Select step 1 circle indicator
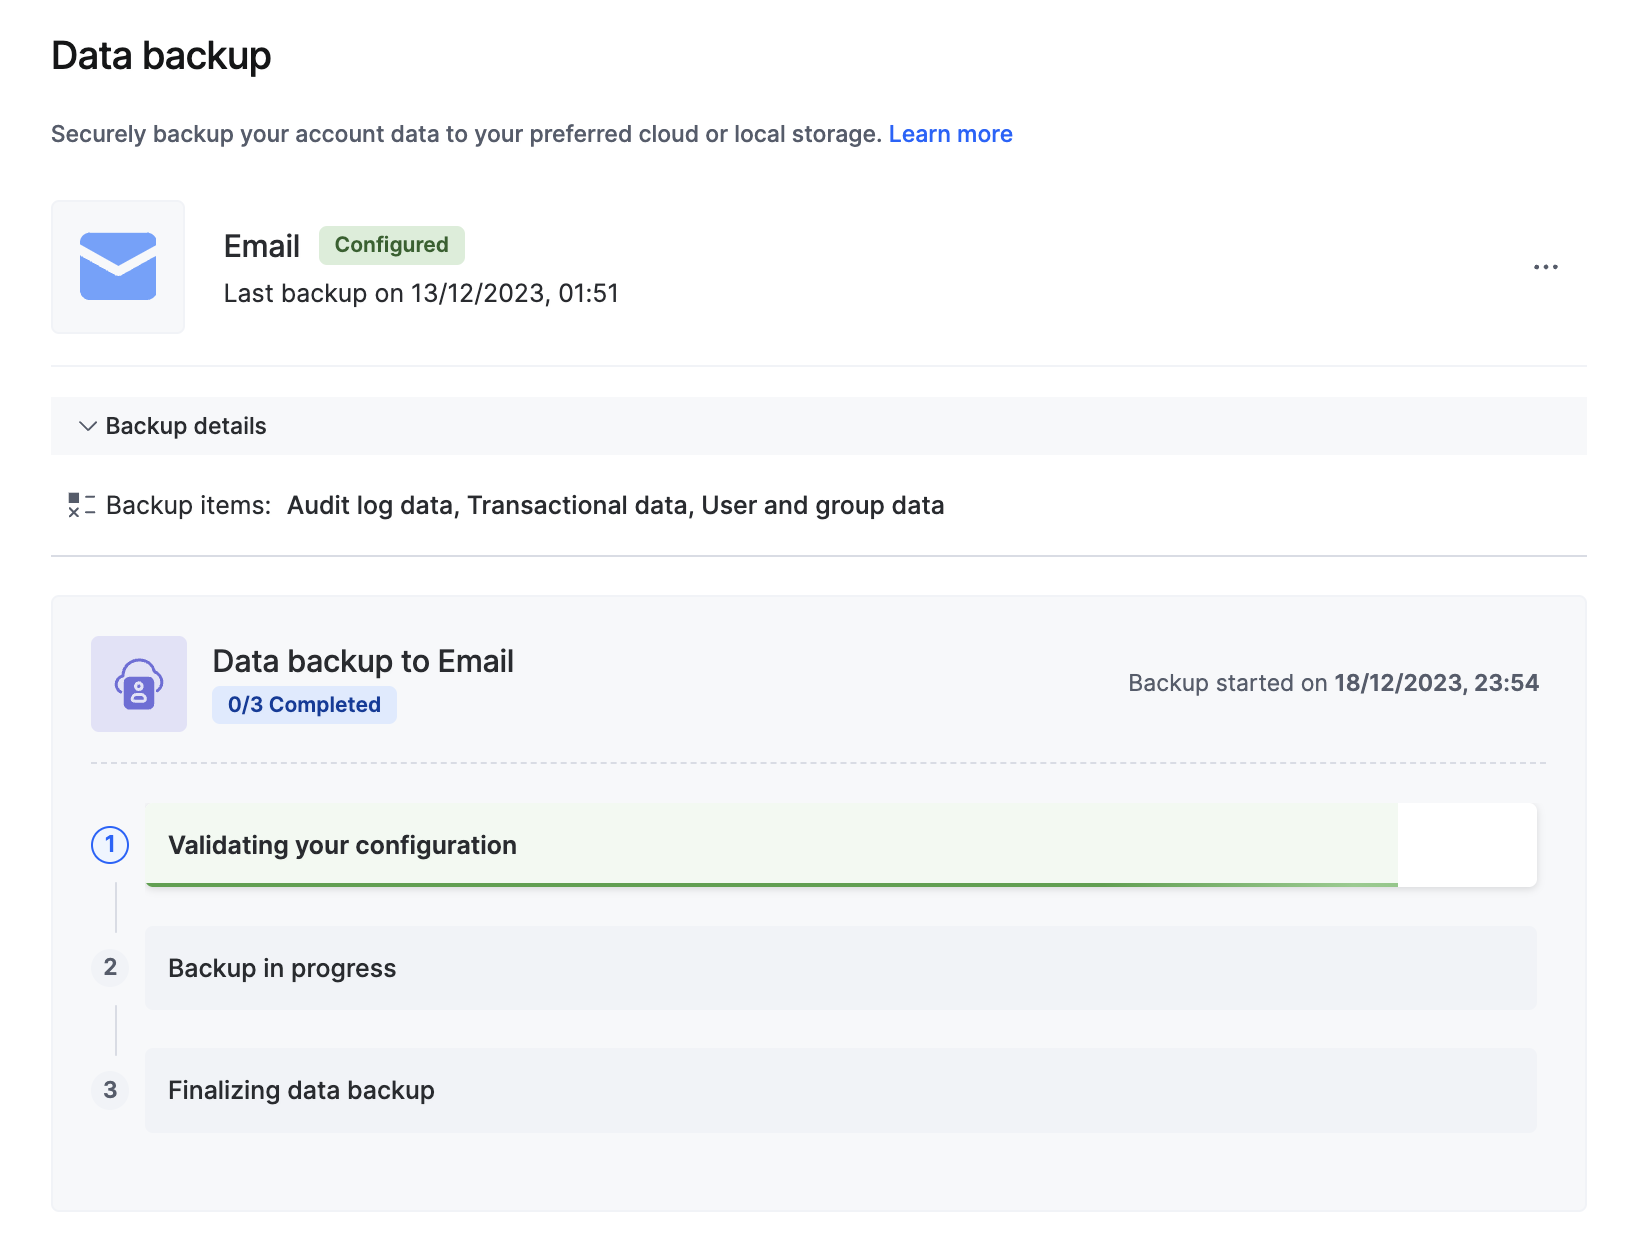Screen dimensions: 1632x1256 point(110,845)
